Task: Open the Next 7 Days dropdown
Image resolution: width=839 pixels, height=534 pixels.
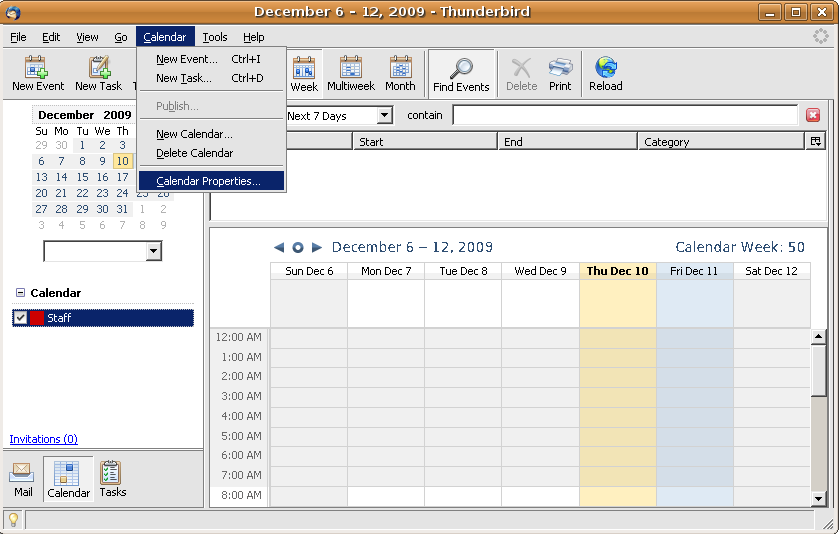Action: tap(384, 116)
